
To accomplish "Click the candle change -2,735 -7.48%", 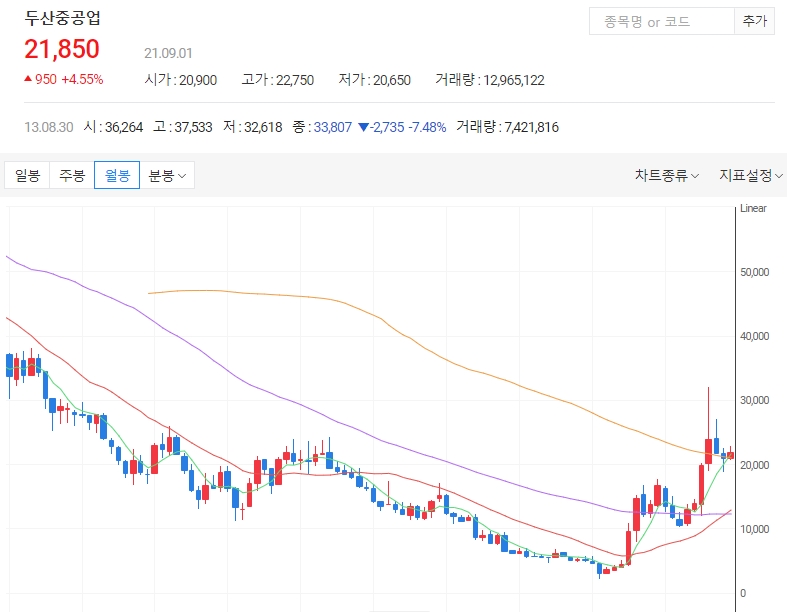I will pos(403,127).
